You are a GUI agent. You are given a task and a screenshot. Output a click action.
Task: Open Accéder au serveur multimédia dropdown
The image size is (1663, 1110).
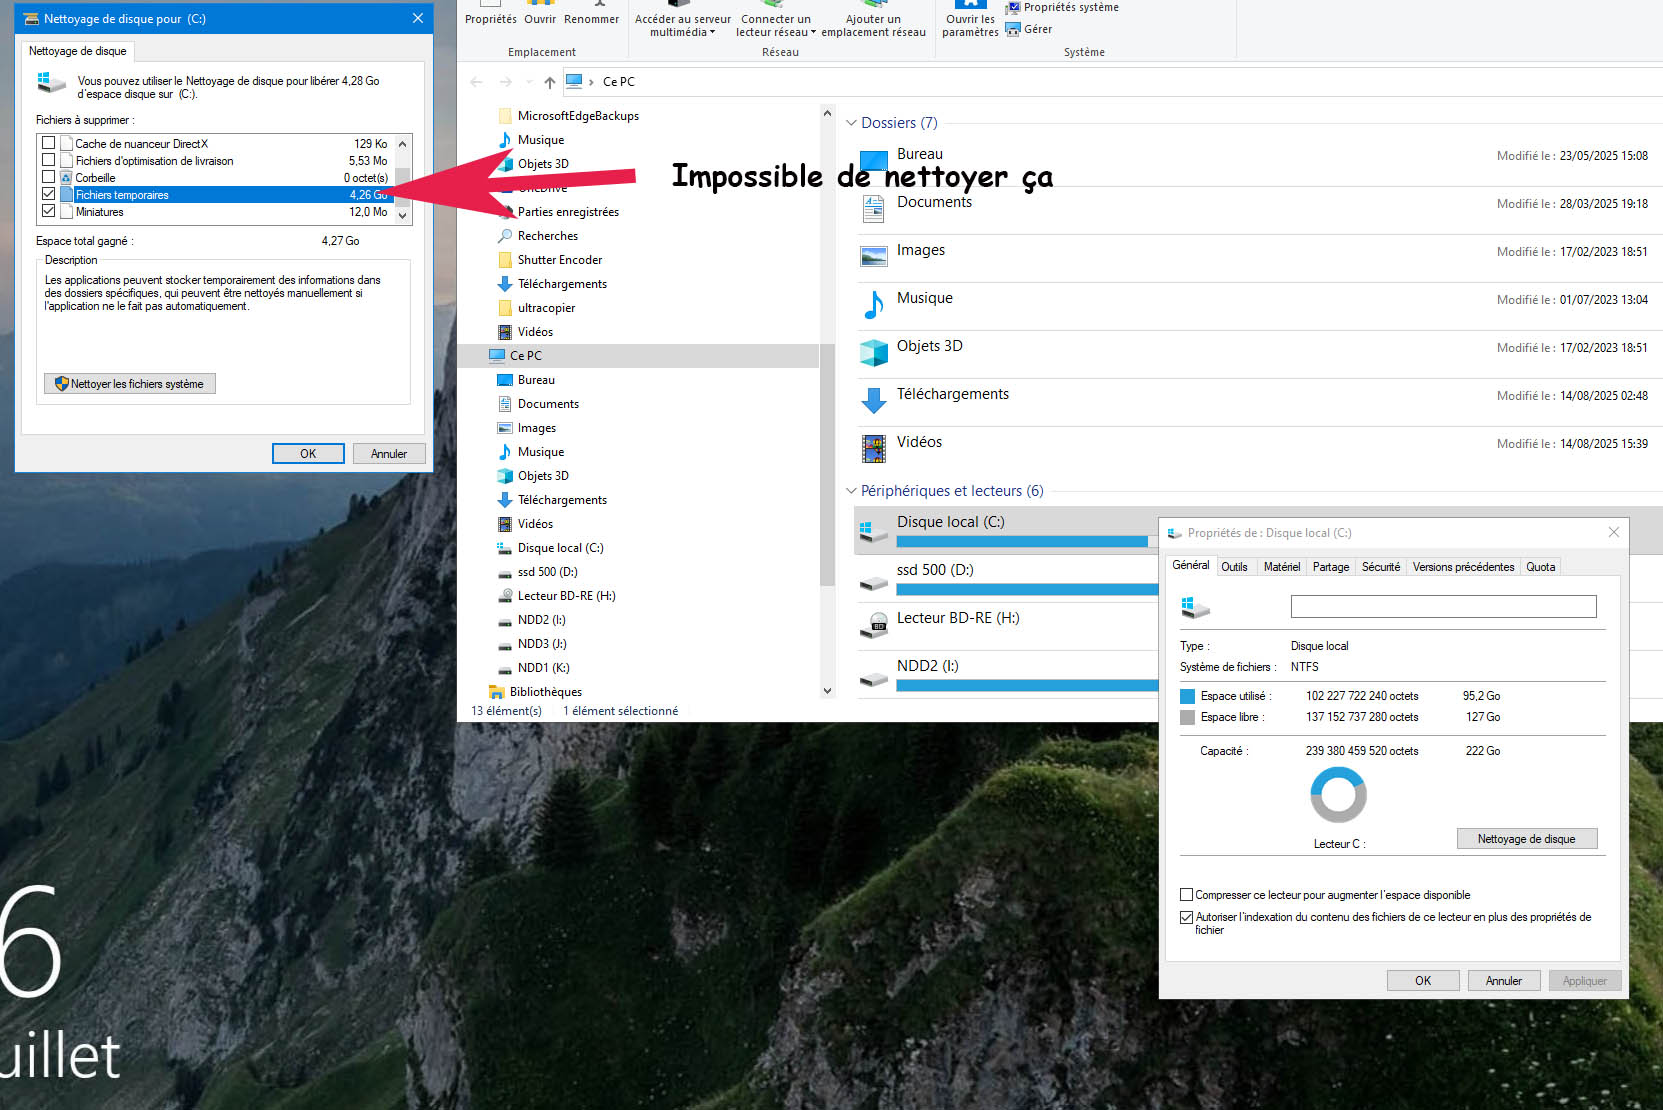pos(683,25)
